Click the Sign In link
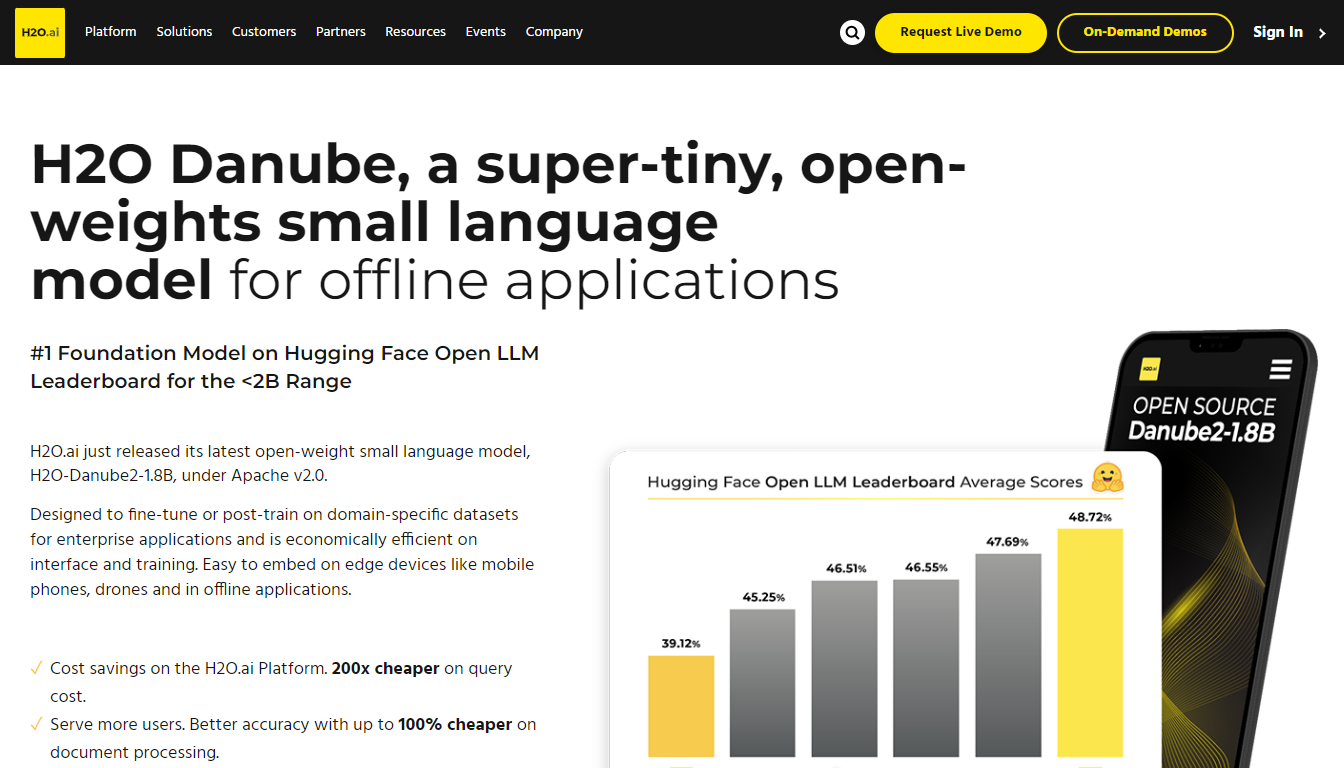 click(1277, 32)
